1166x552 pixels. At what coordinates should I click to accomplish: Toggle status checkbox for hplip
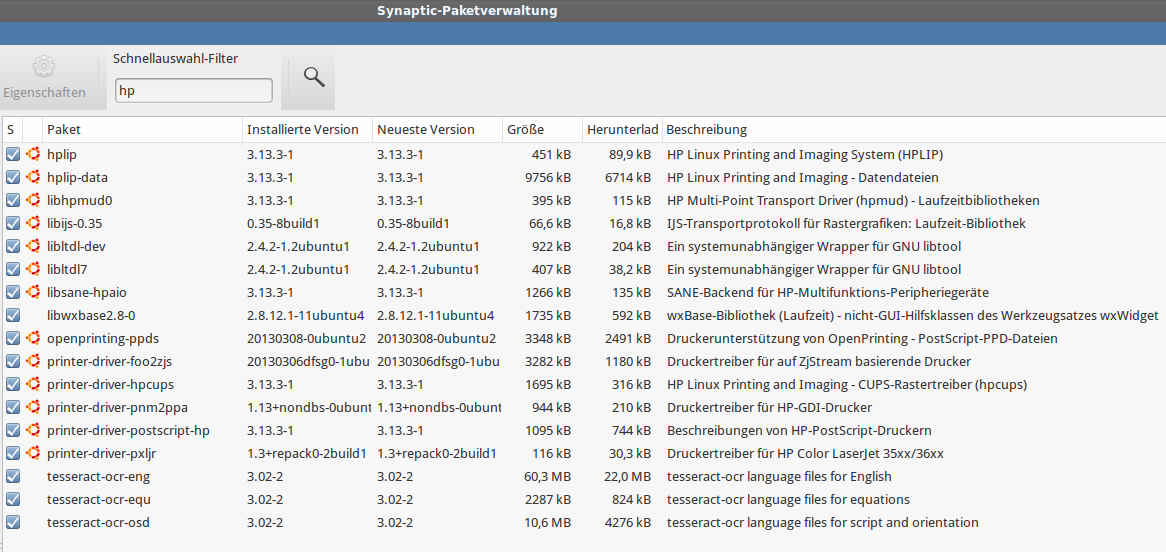tap(13, 155)
